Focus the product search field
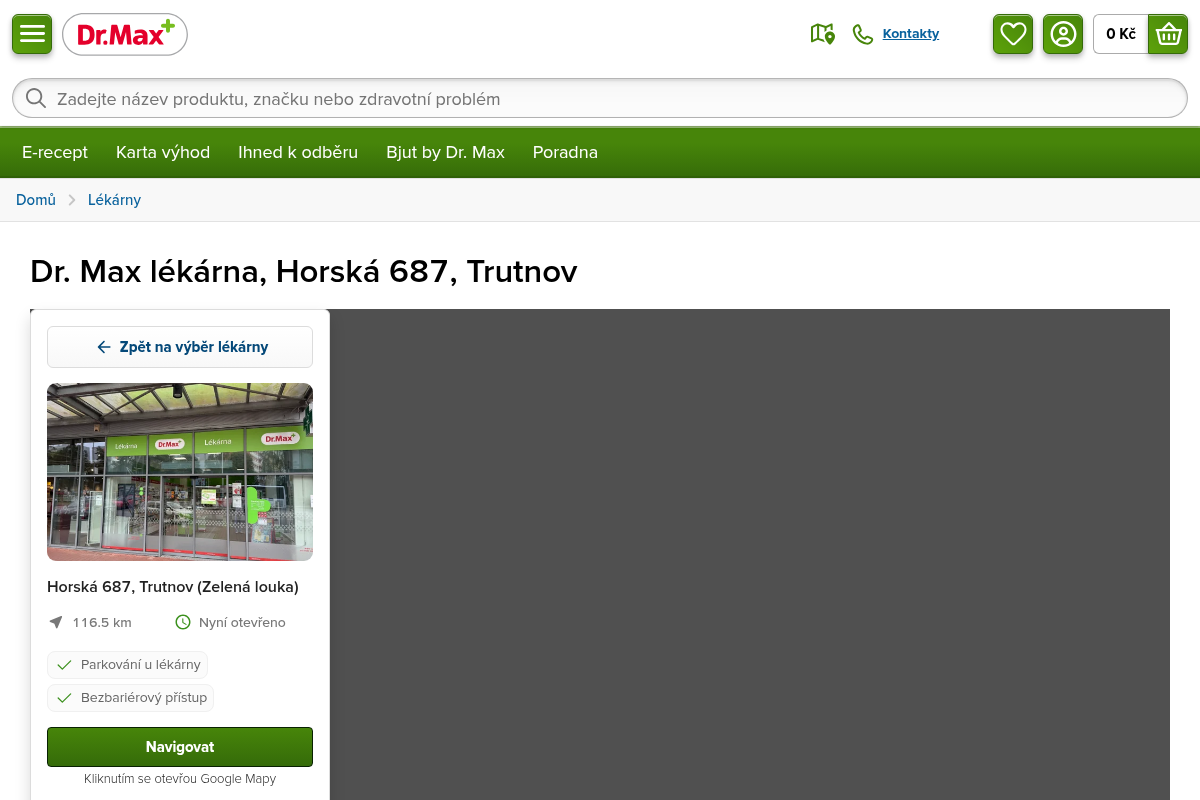Image resolution: width=1200 pixels, height=800 pixels. (600, 98)
